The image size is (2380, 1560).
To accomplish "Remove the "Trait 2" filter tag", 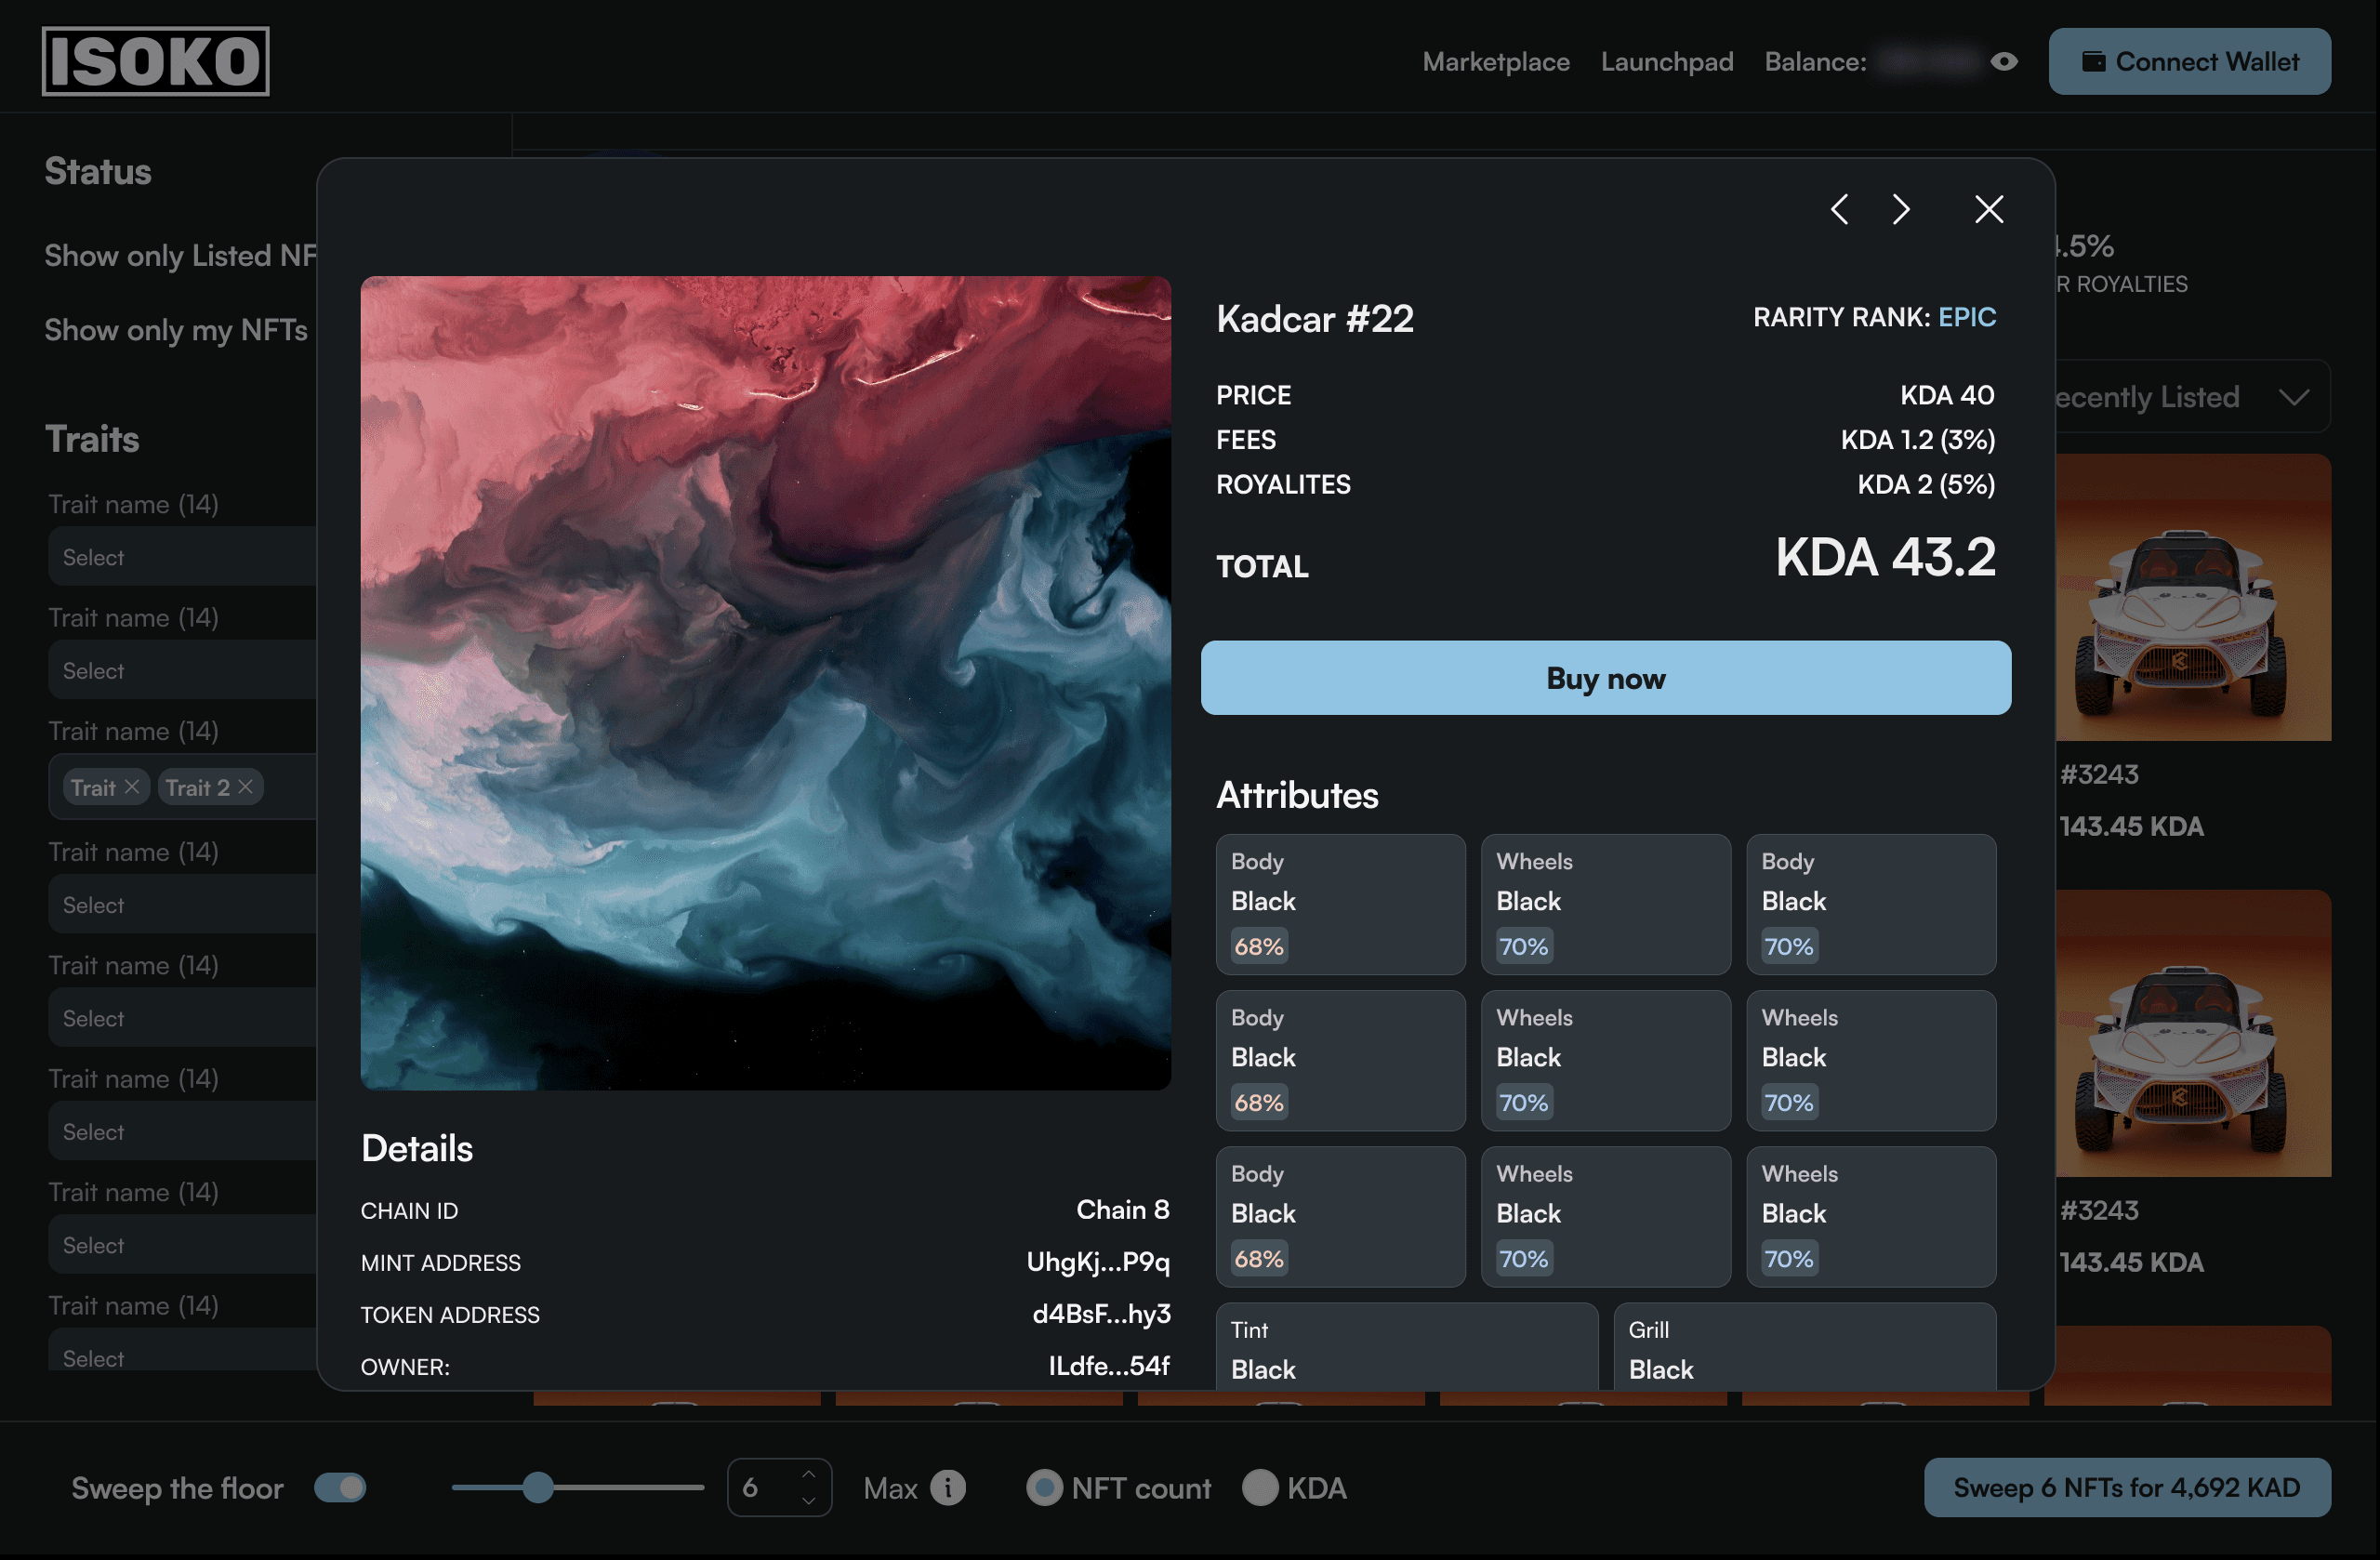I will pyautogui.click(x=245, y=787).
